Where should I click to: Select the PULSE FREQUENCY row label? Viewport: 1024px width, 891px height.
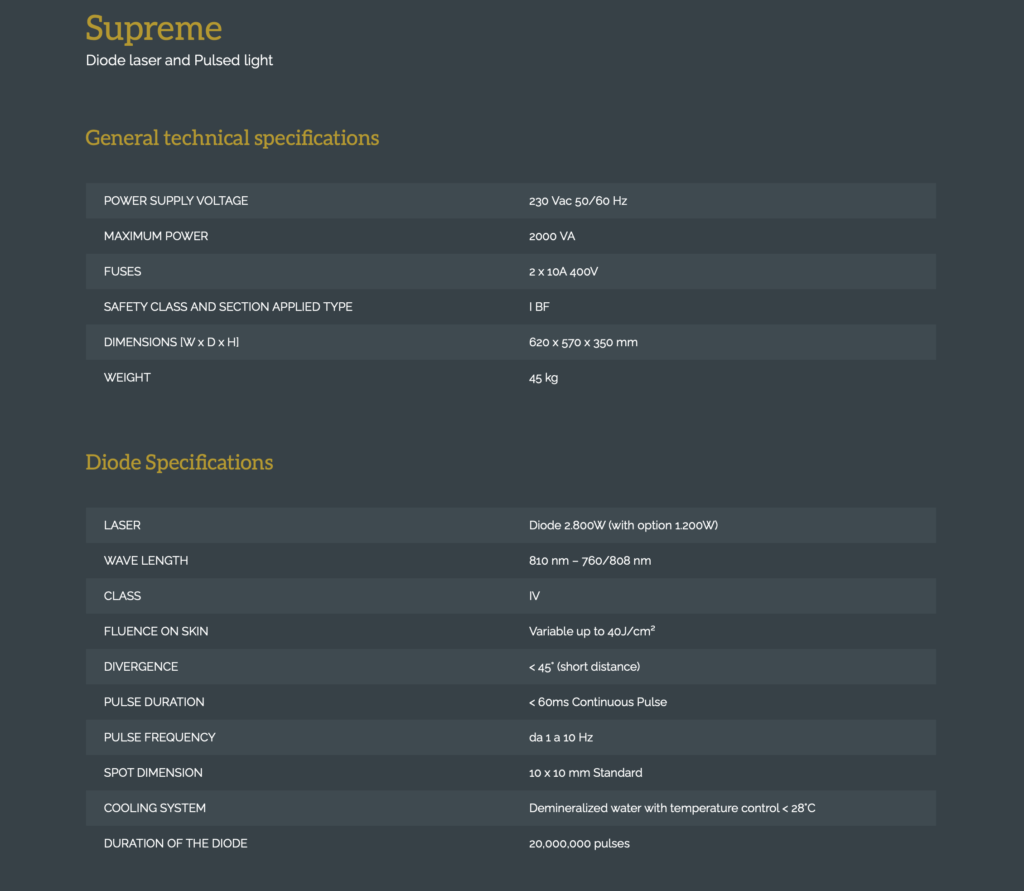[x=160, y=738]
